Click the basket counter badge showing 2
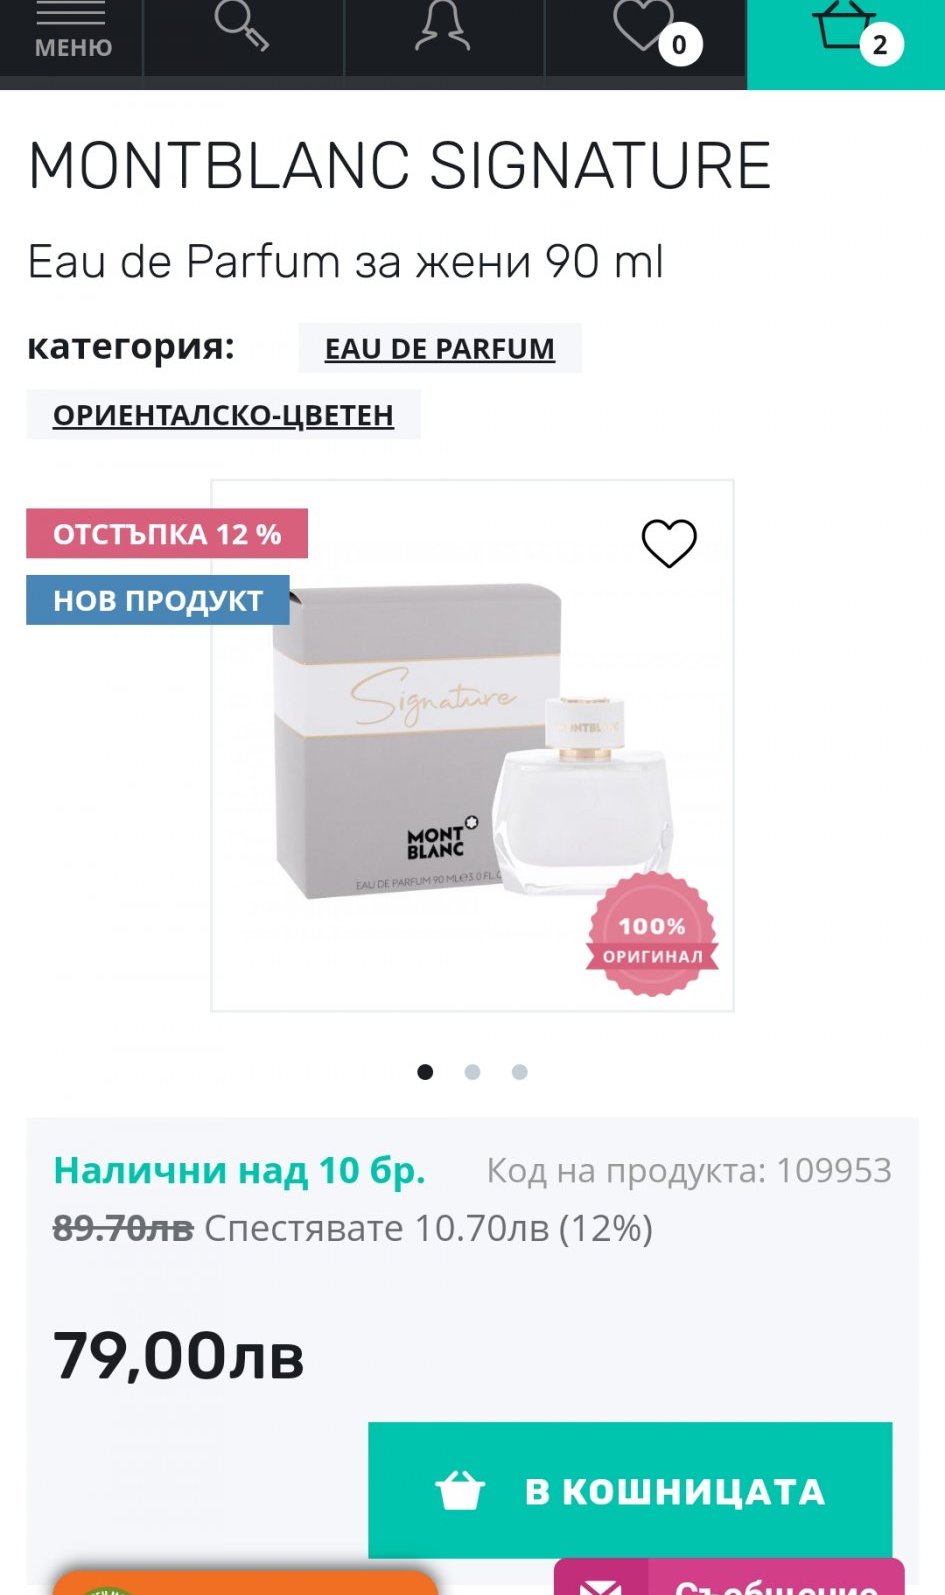945x1595 pixels. [881, 45]
